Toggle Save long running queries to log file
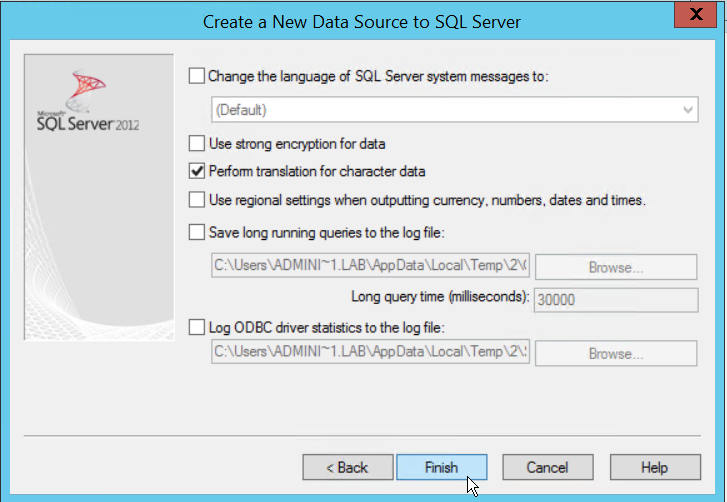Image resolution: width=727 pixels, height=502 pixels. 197,233
